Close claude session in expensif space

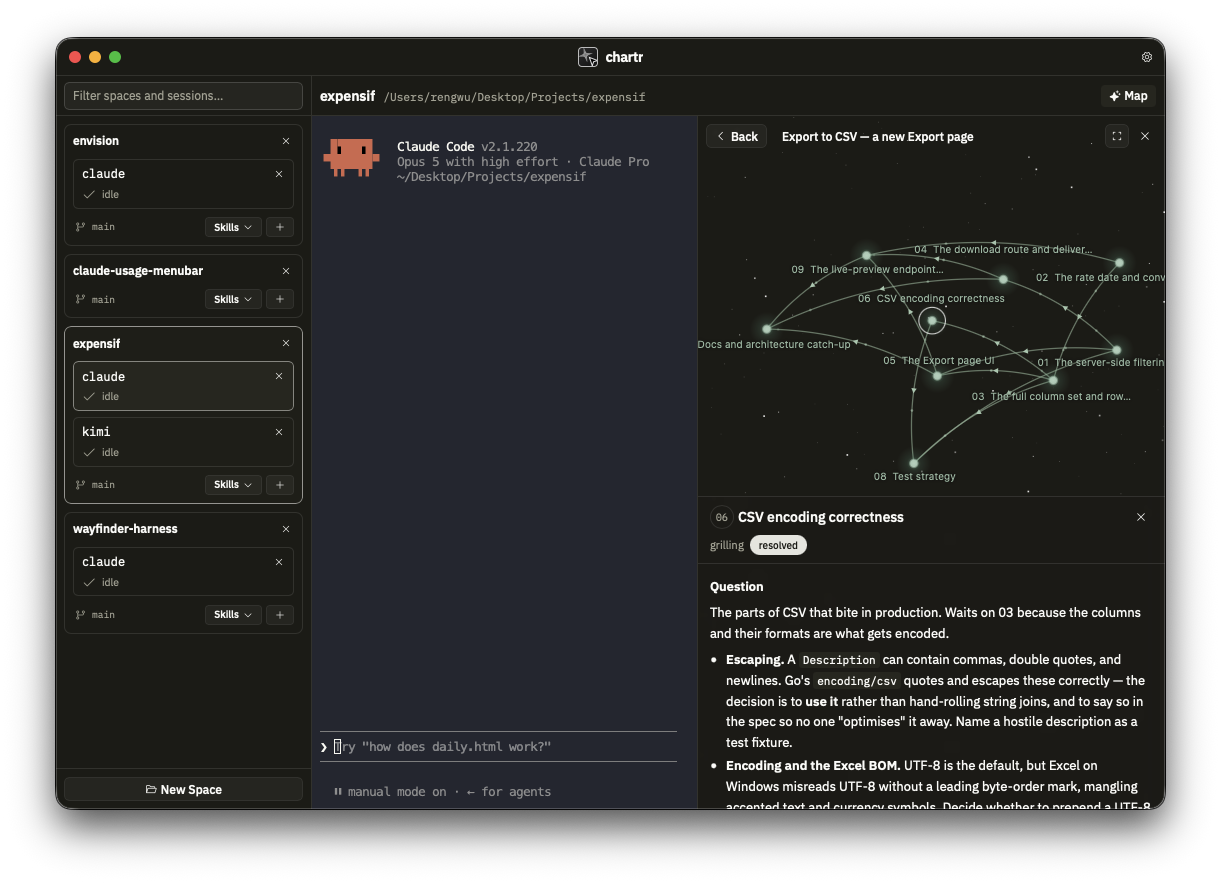point(279,376)
